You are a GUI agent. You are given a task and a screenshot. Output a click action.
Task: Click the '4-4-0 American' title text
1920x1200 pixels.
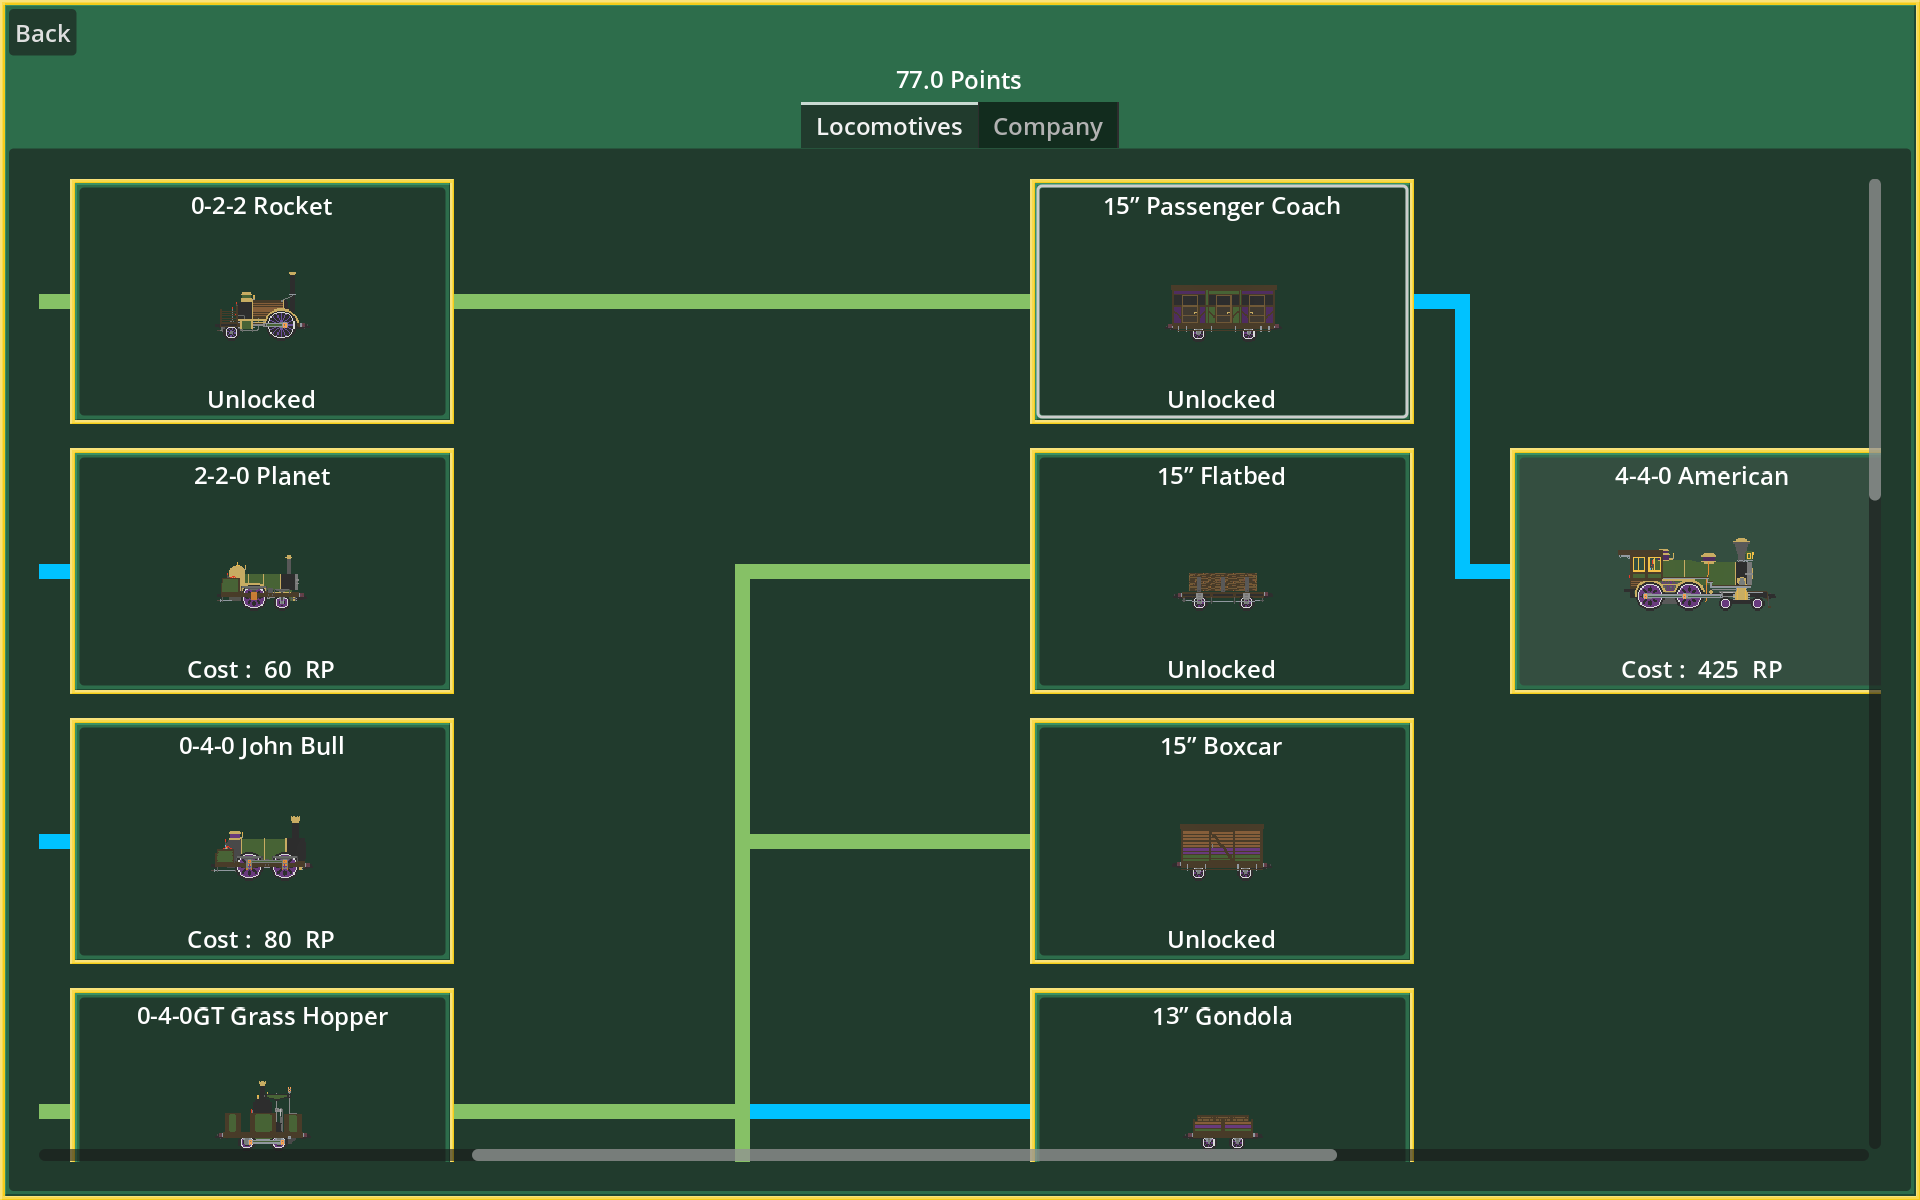pos(1702,476)
